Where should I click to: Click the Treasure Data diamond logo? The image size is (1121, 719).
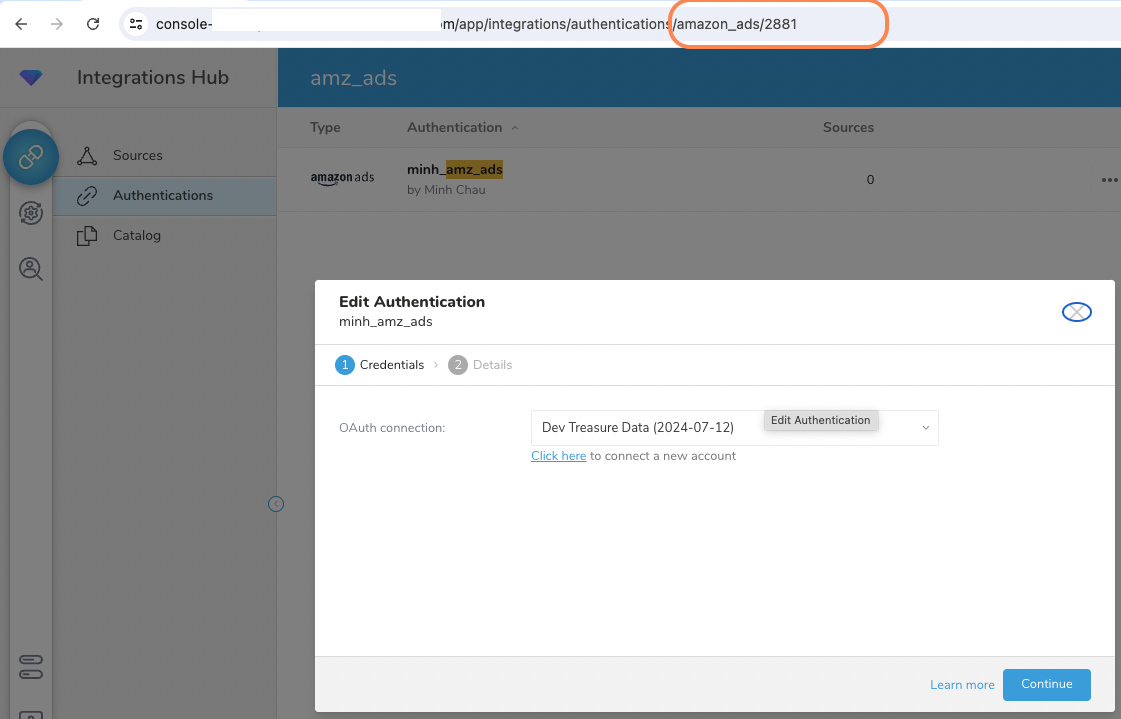pos(31,77)
